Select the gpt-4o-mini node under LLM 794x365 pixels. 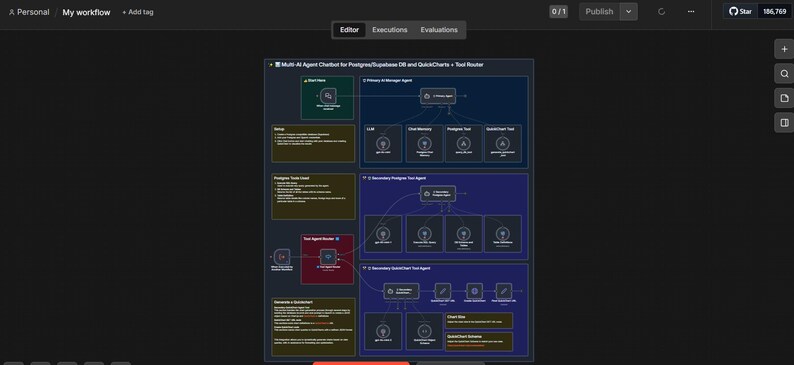383,143
